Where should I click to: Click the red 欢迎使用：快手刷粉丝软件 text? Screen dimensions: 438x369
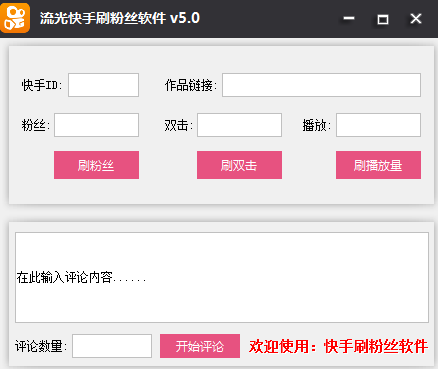coord(338,346)
